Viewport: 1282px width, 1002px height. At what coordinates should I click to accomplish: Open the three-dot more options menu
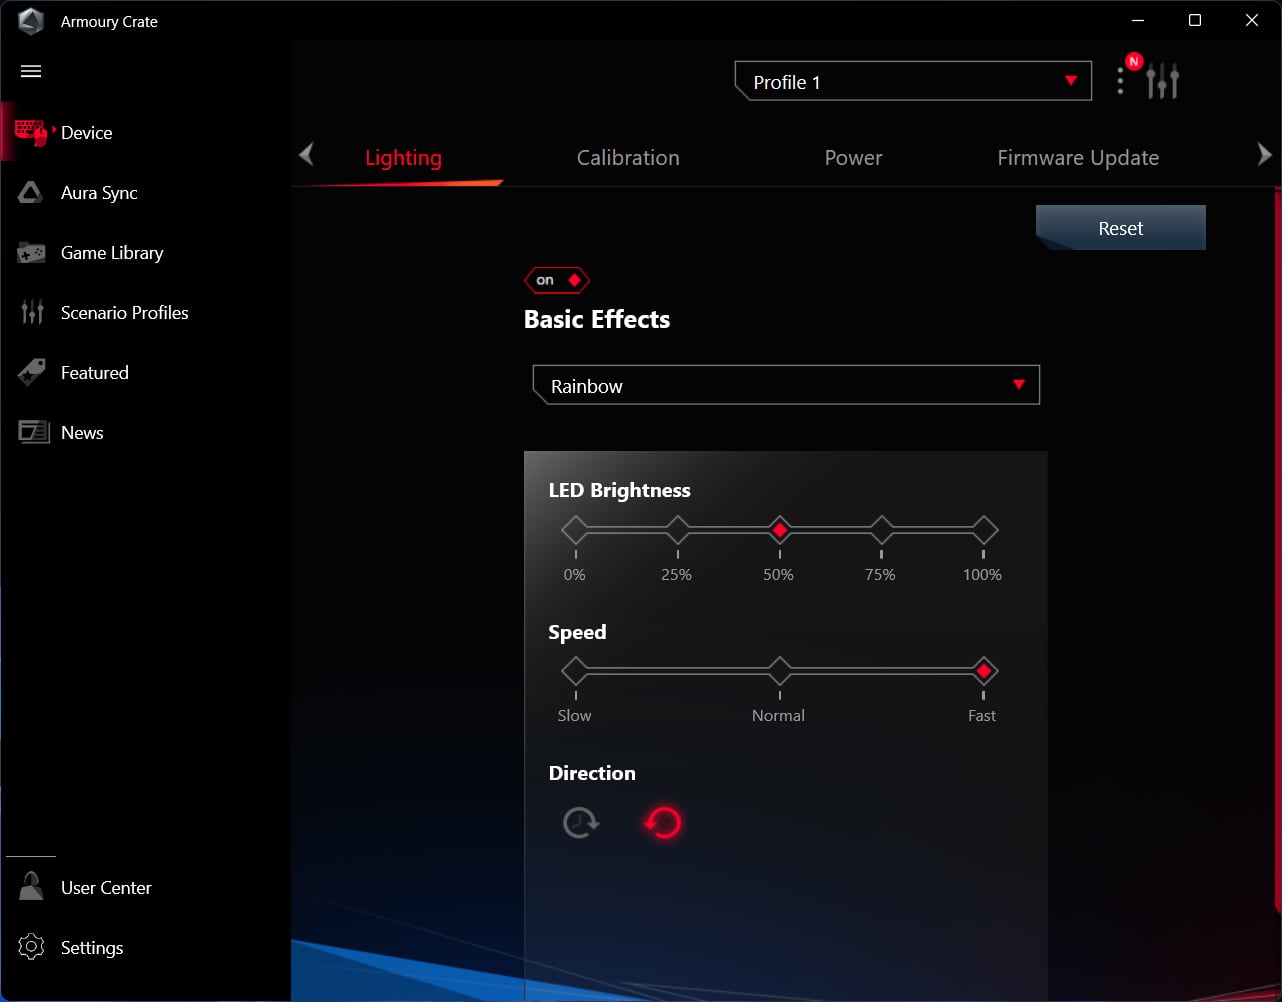1120,81
